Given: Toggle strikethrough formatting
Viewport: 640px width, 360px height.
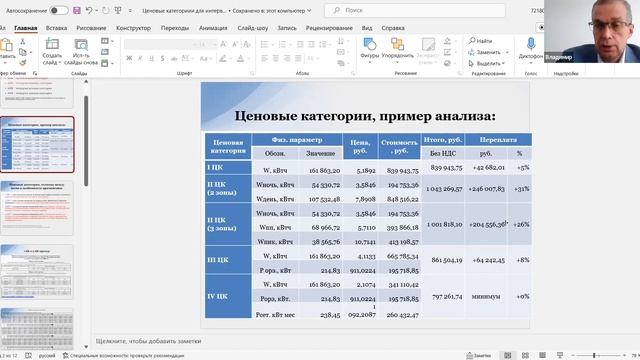Looking at the screenshot, I should point(173,59).
